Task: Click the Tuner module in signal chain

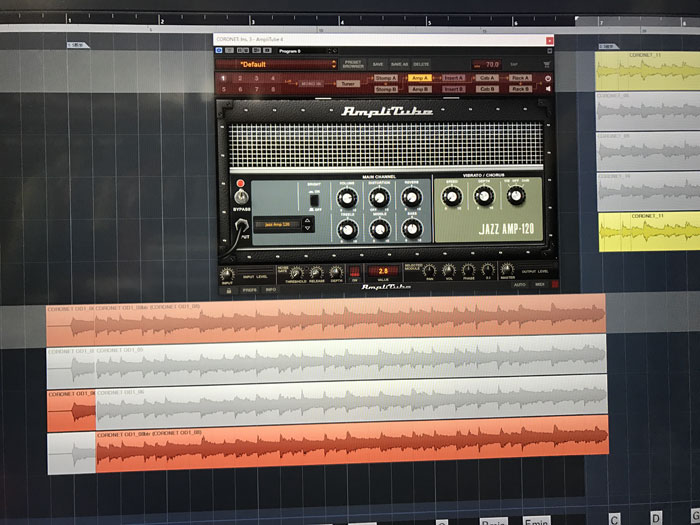Action: tap(348, 83)
